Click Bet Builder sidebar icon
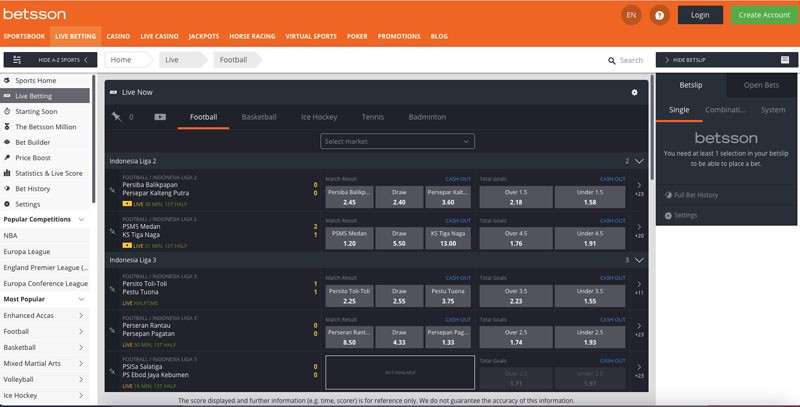The width and height of the screenshot is (800, 407). pos(7,142)
